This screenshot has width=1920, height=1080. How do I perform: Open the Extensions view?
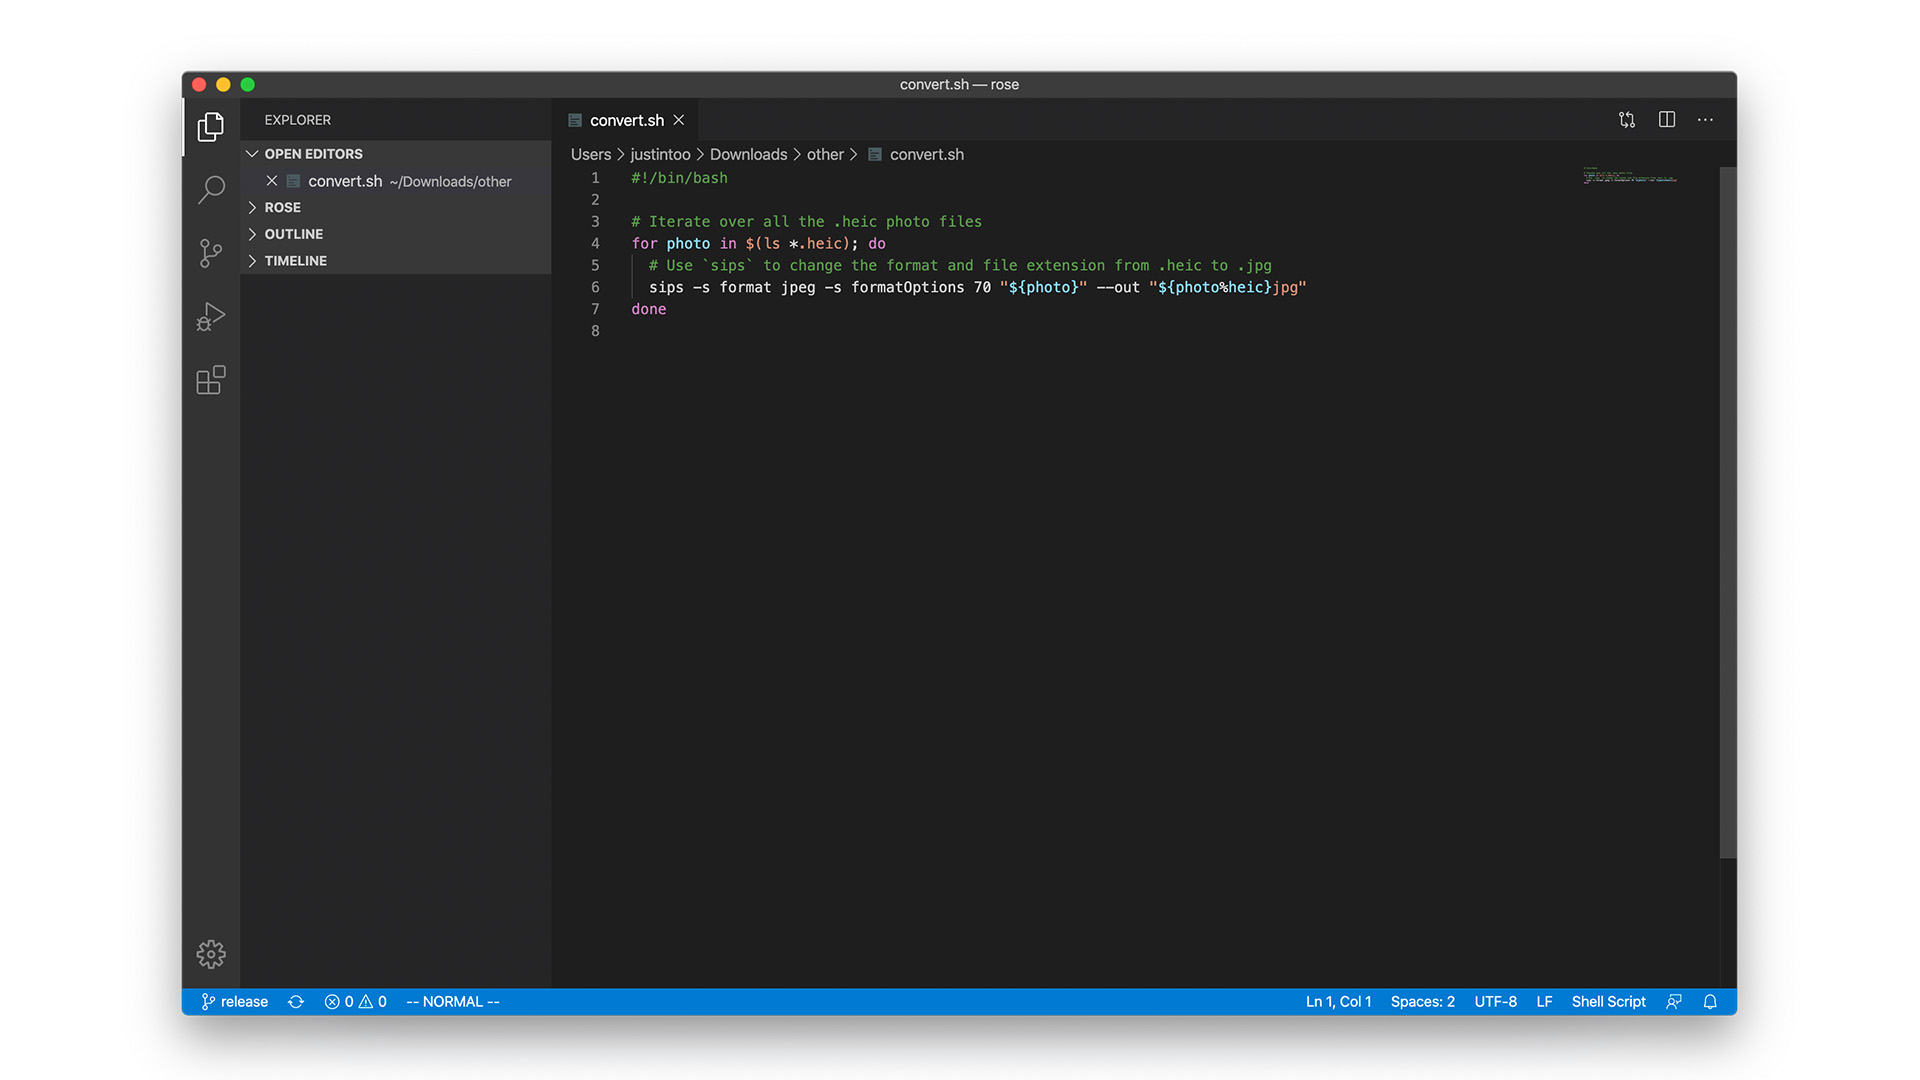pyautogui.click(x=211, y=380)
